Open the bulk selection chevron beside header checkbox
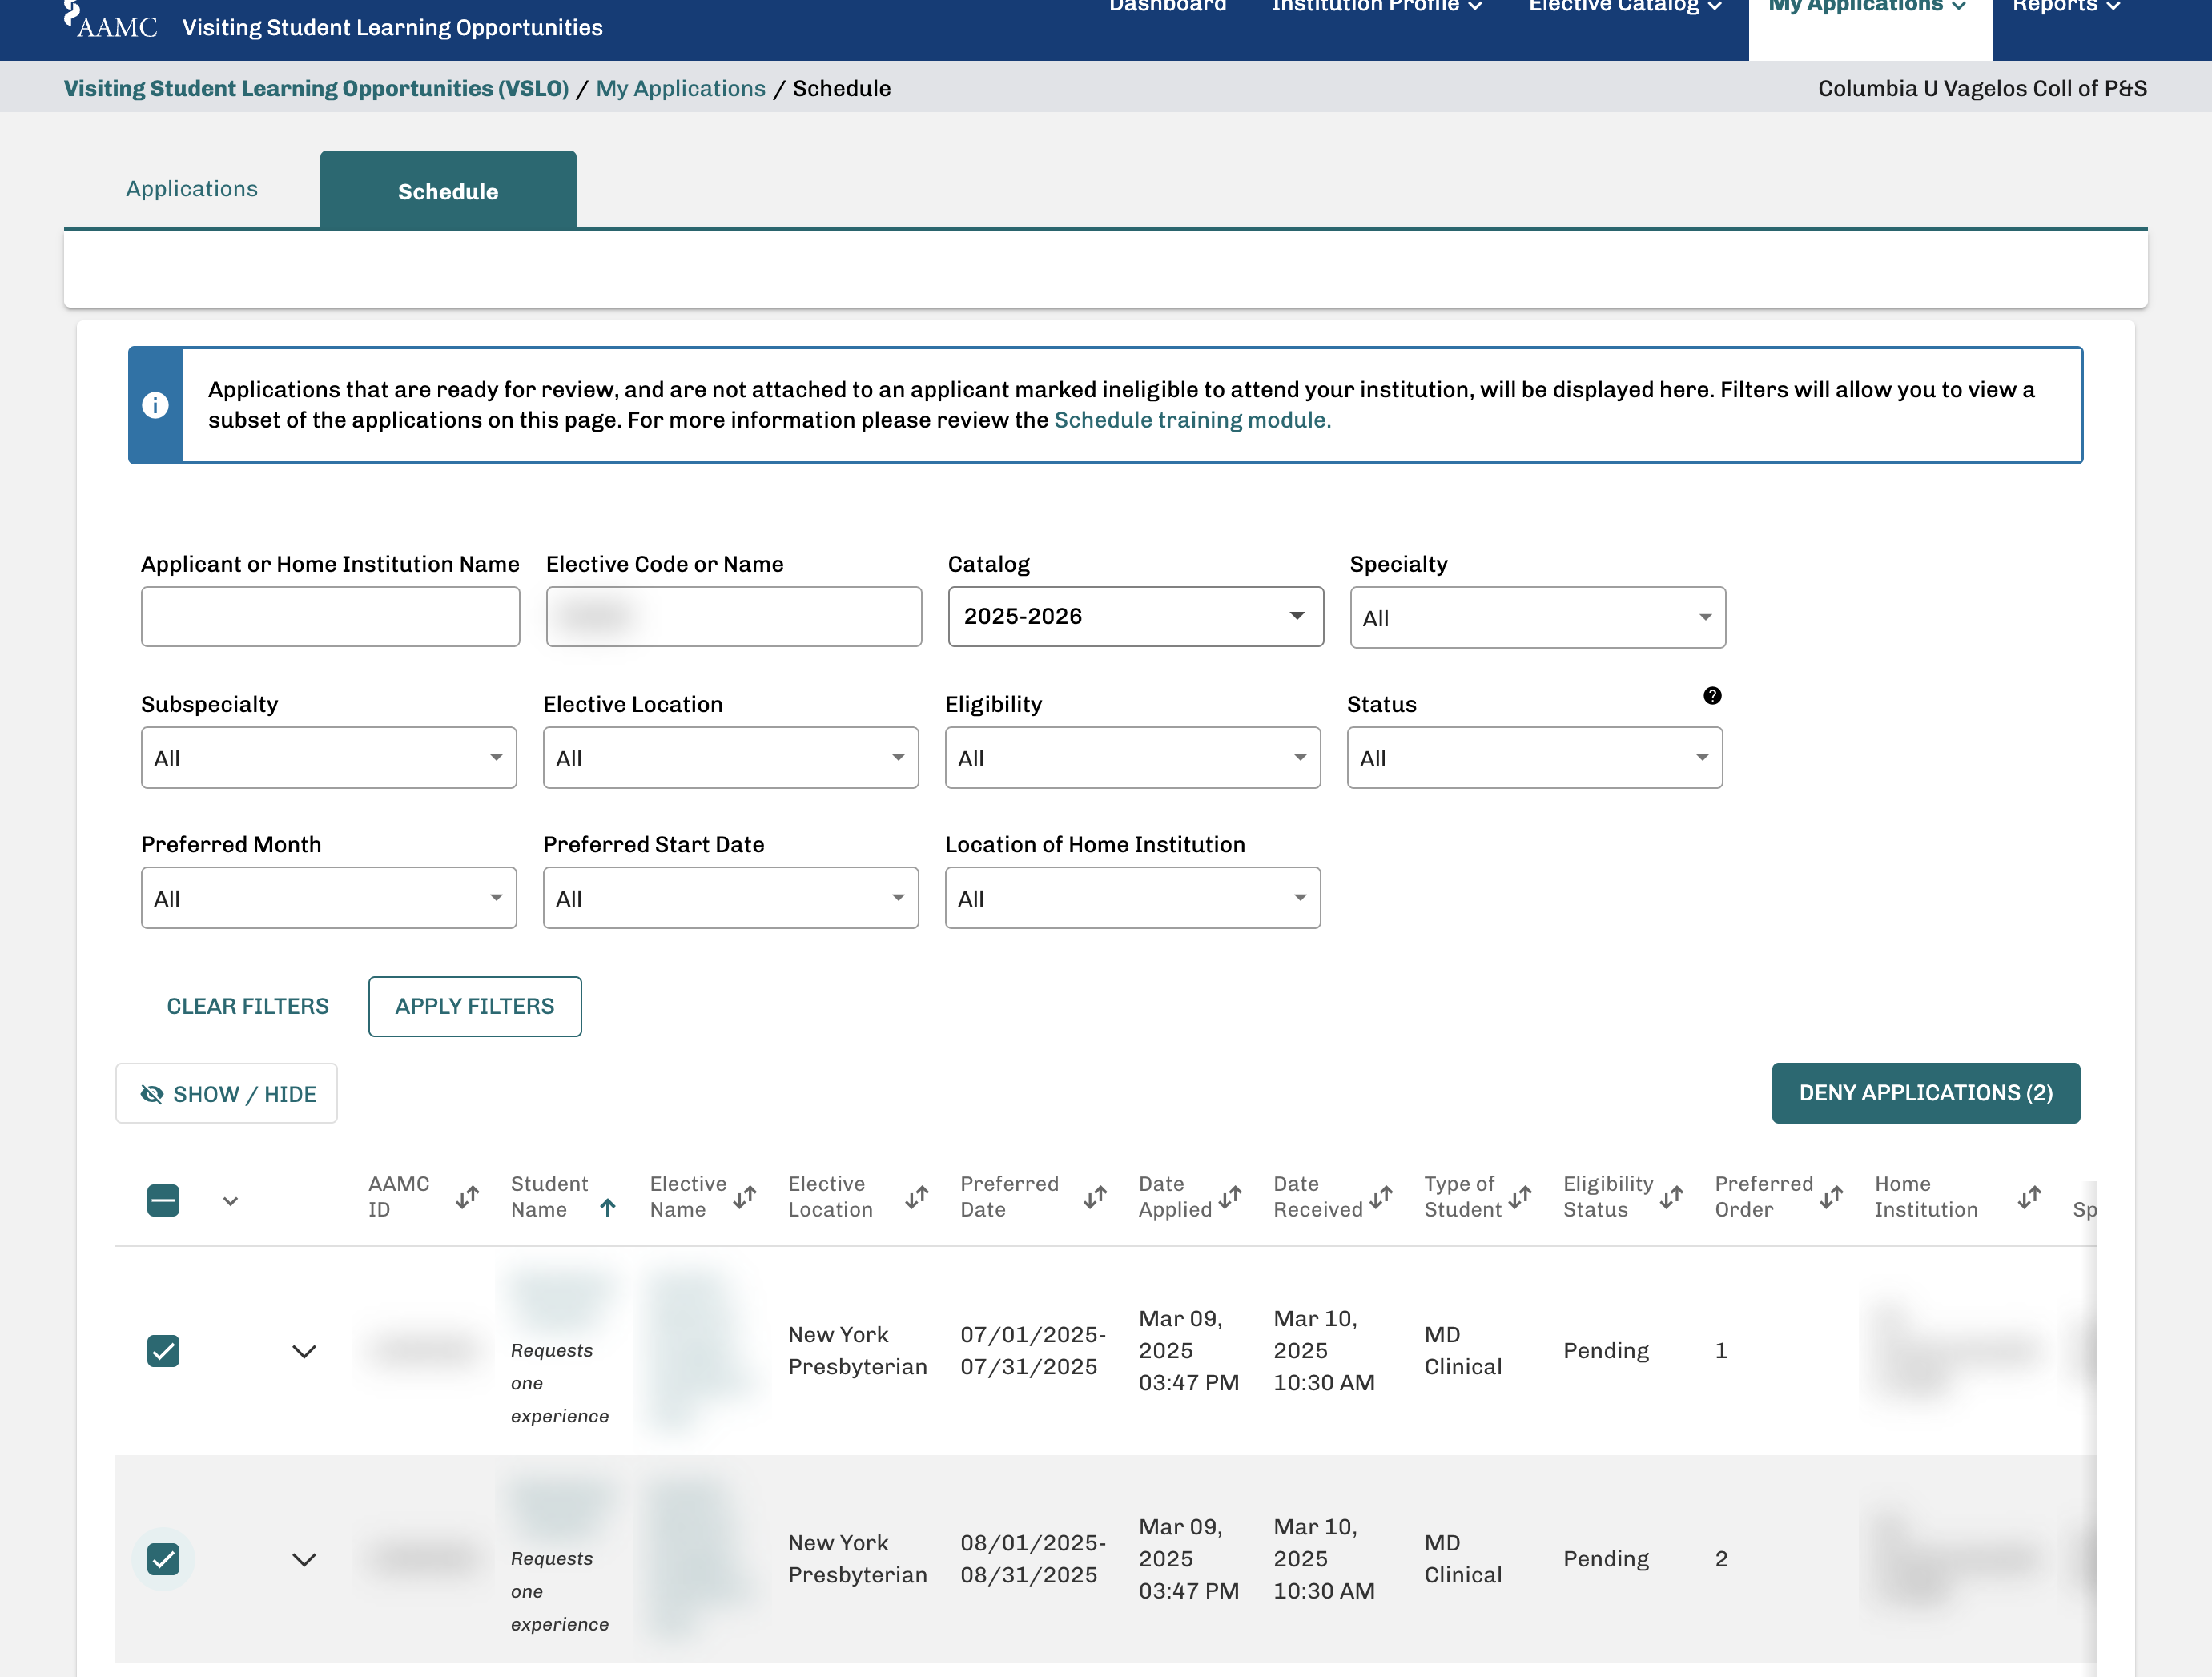2212x1677 pixels. coord(230,1201)
